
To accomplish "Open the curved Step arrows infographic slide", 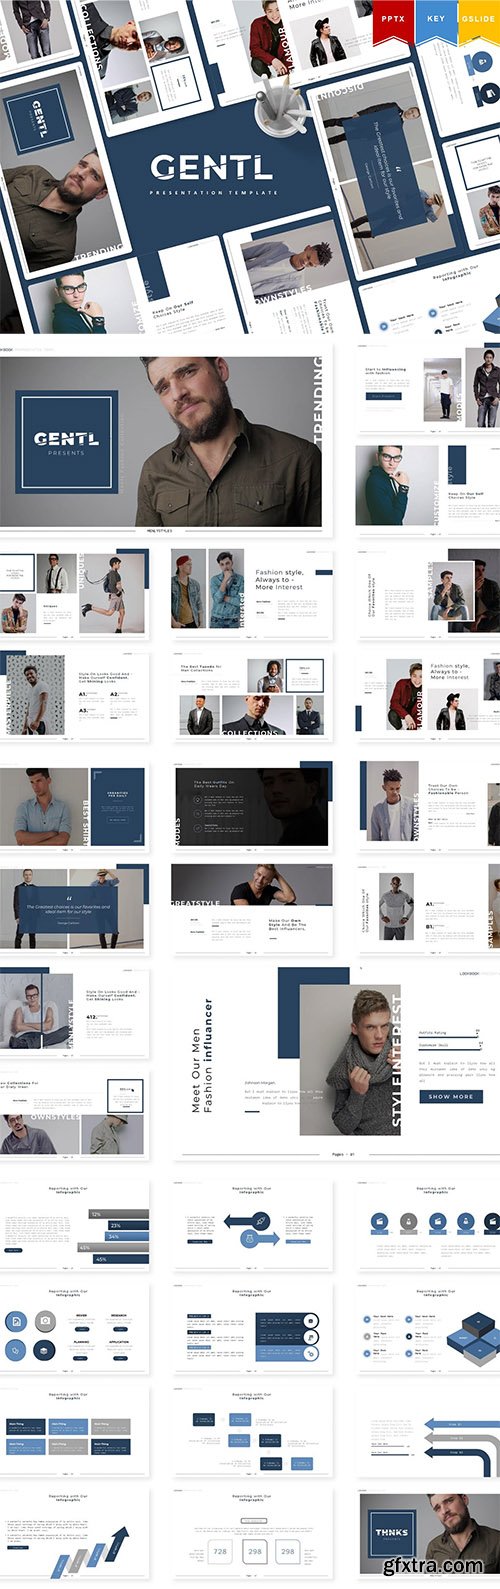I will click(430, 1432).
